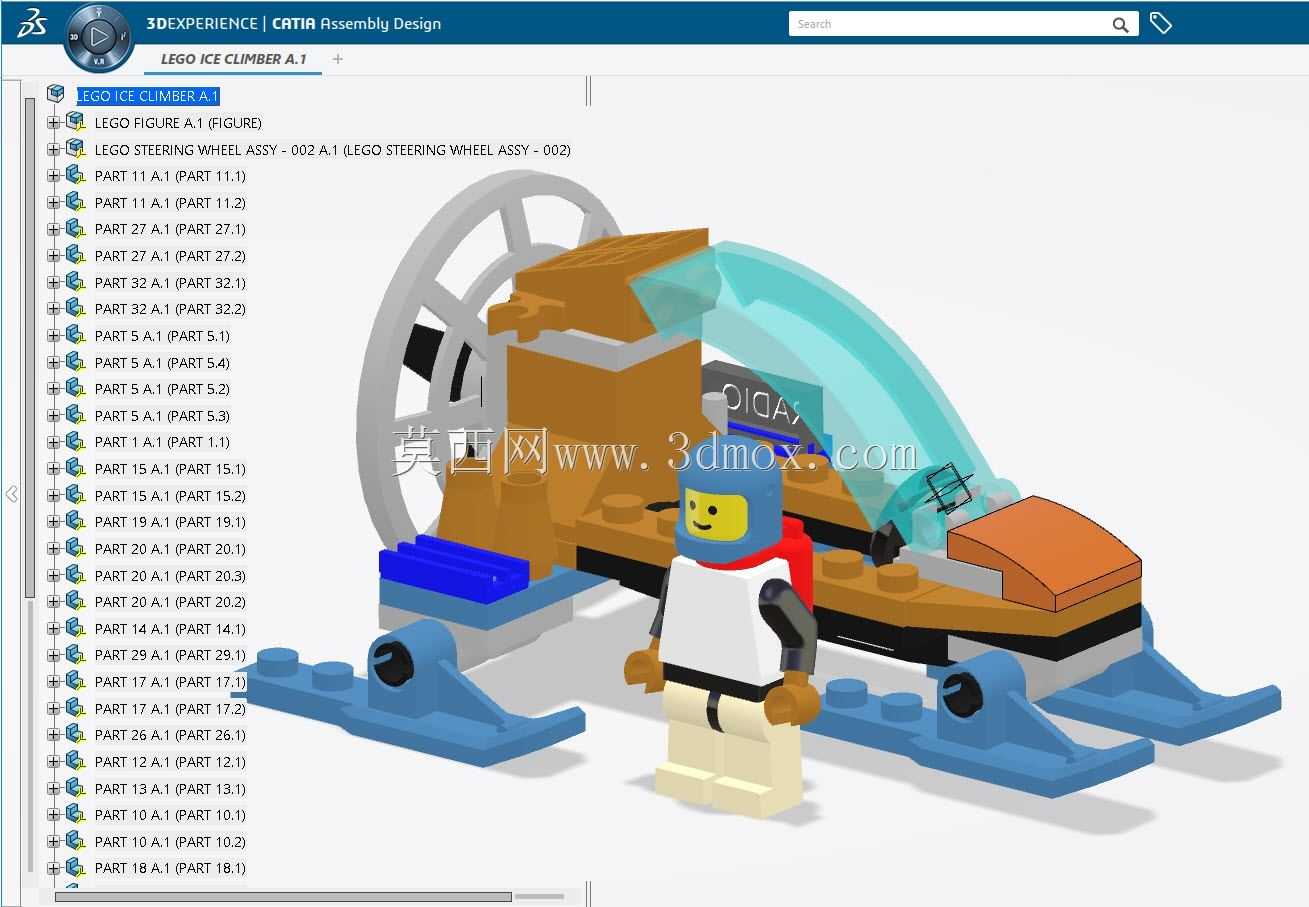The image size is (1309, 907).
Task: Select the 3D quadrant of the compass
Action: tap(74, 37)
